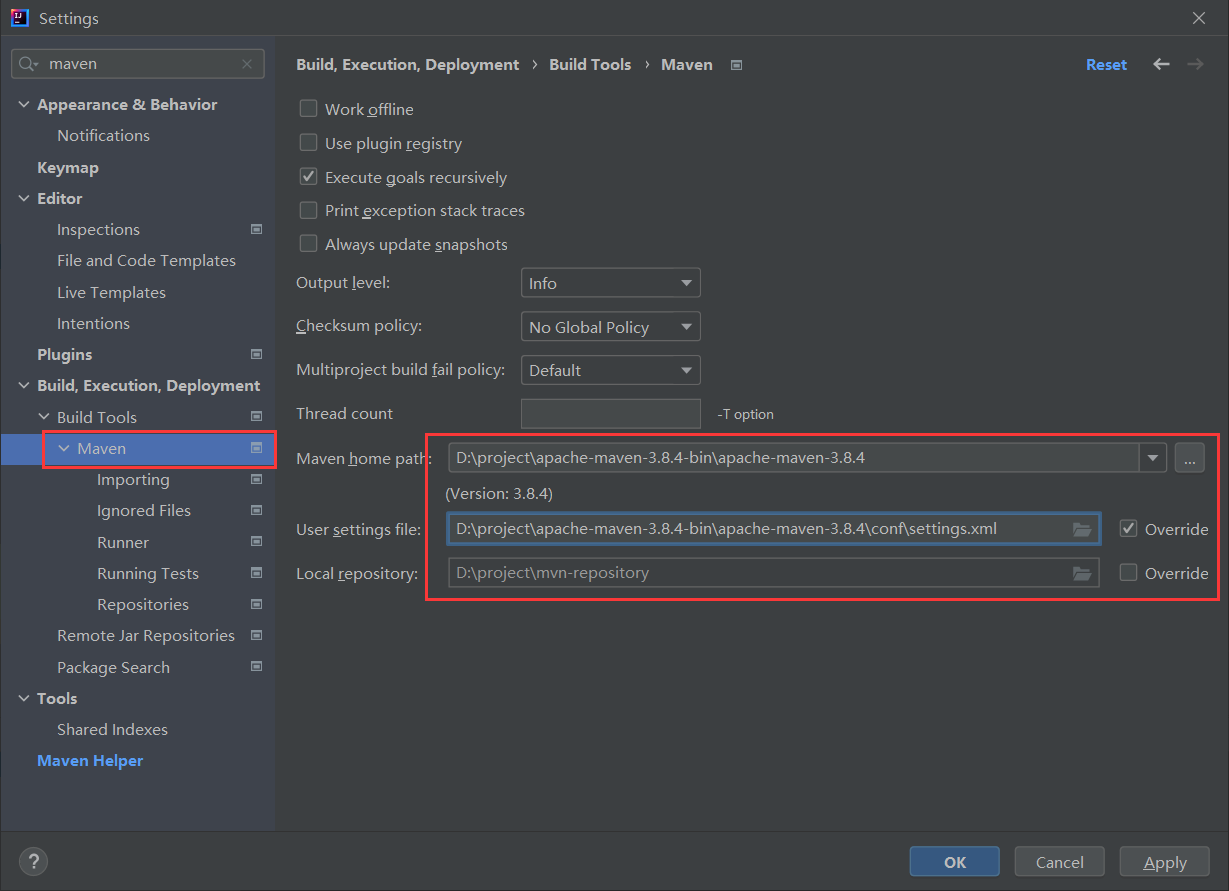The width and height of the screenshot is (1229, 891).
Task: Click the clear search text icon
Action: (247, 64)
